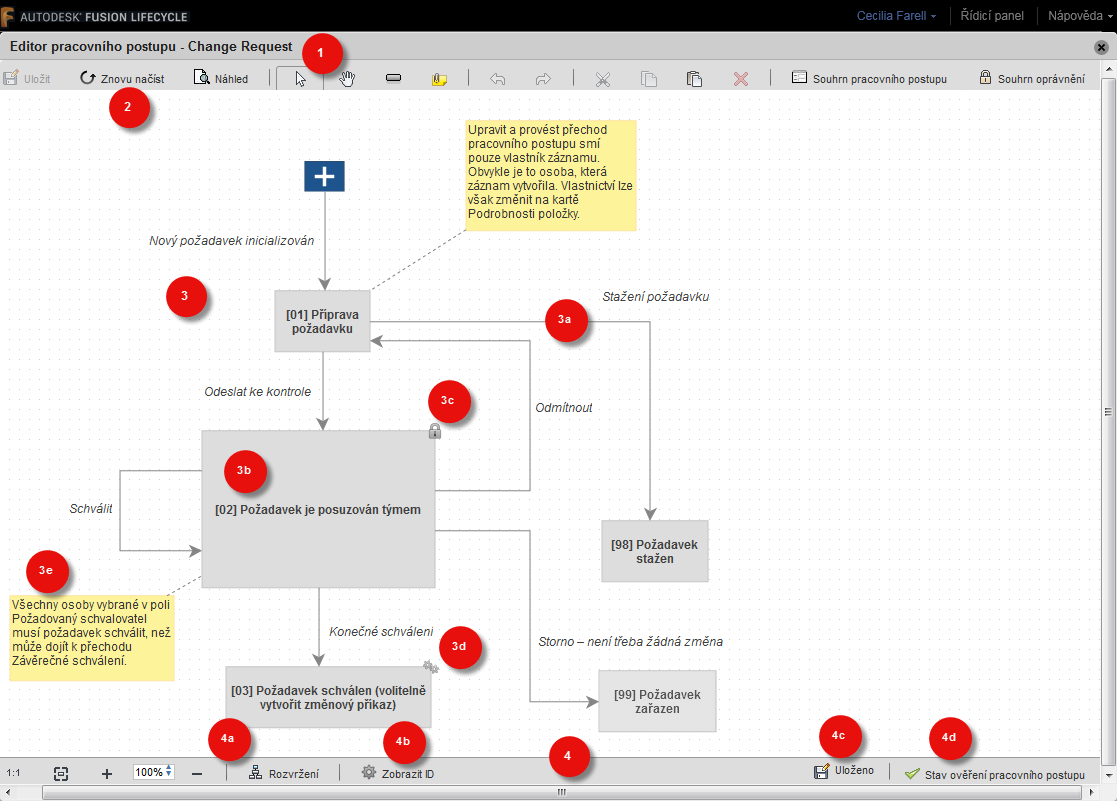Image resolution: width=1117 pixels, height=801 pixels.
Task: Go to Řídicí panel
Action: (x=992, y=16)
